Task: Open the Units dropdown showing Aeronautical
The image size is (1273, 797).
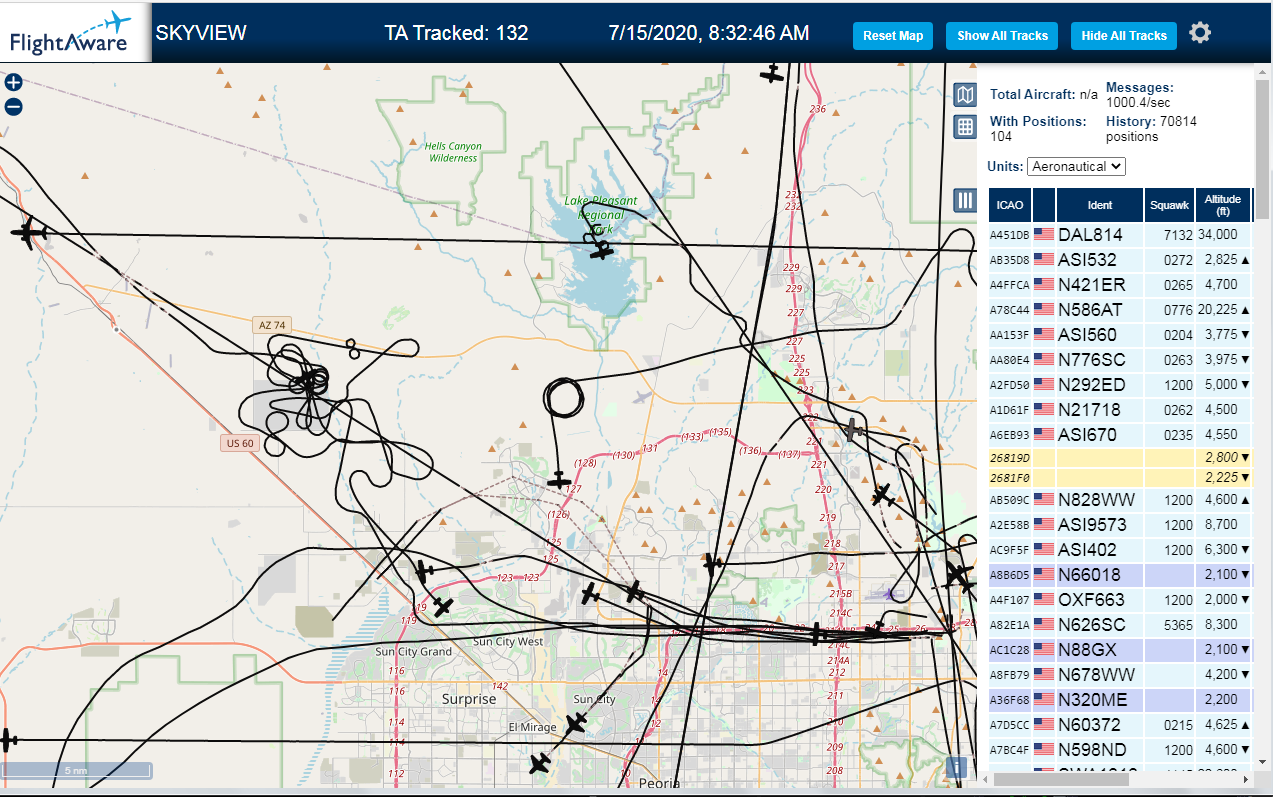Action: pyautogui.click(x=1076, y=166)
